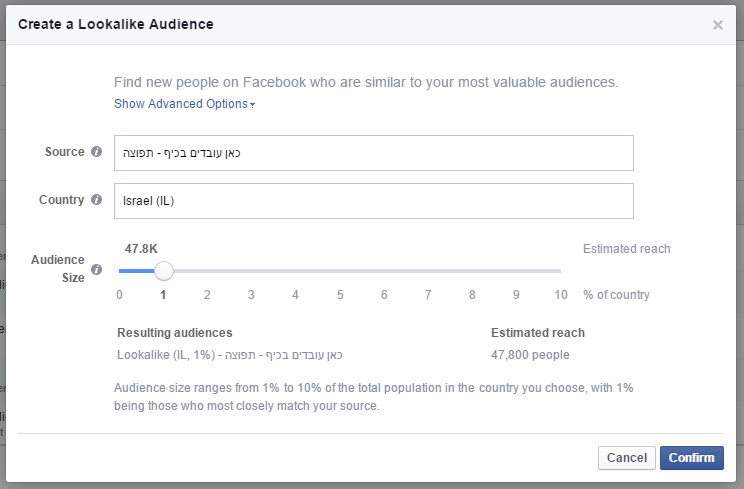744x489 pixels.
Task: Click the info icon next to Source
Action: [x=96, y=152]
